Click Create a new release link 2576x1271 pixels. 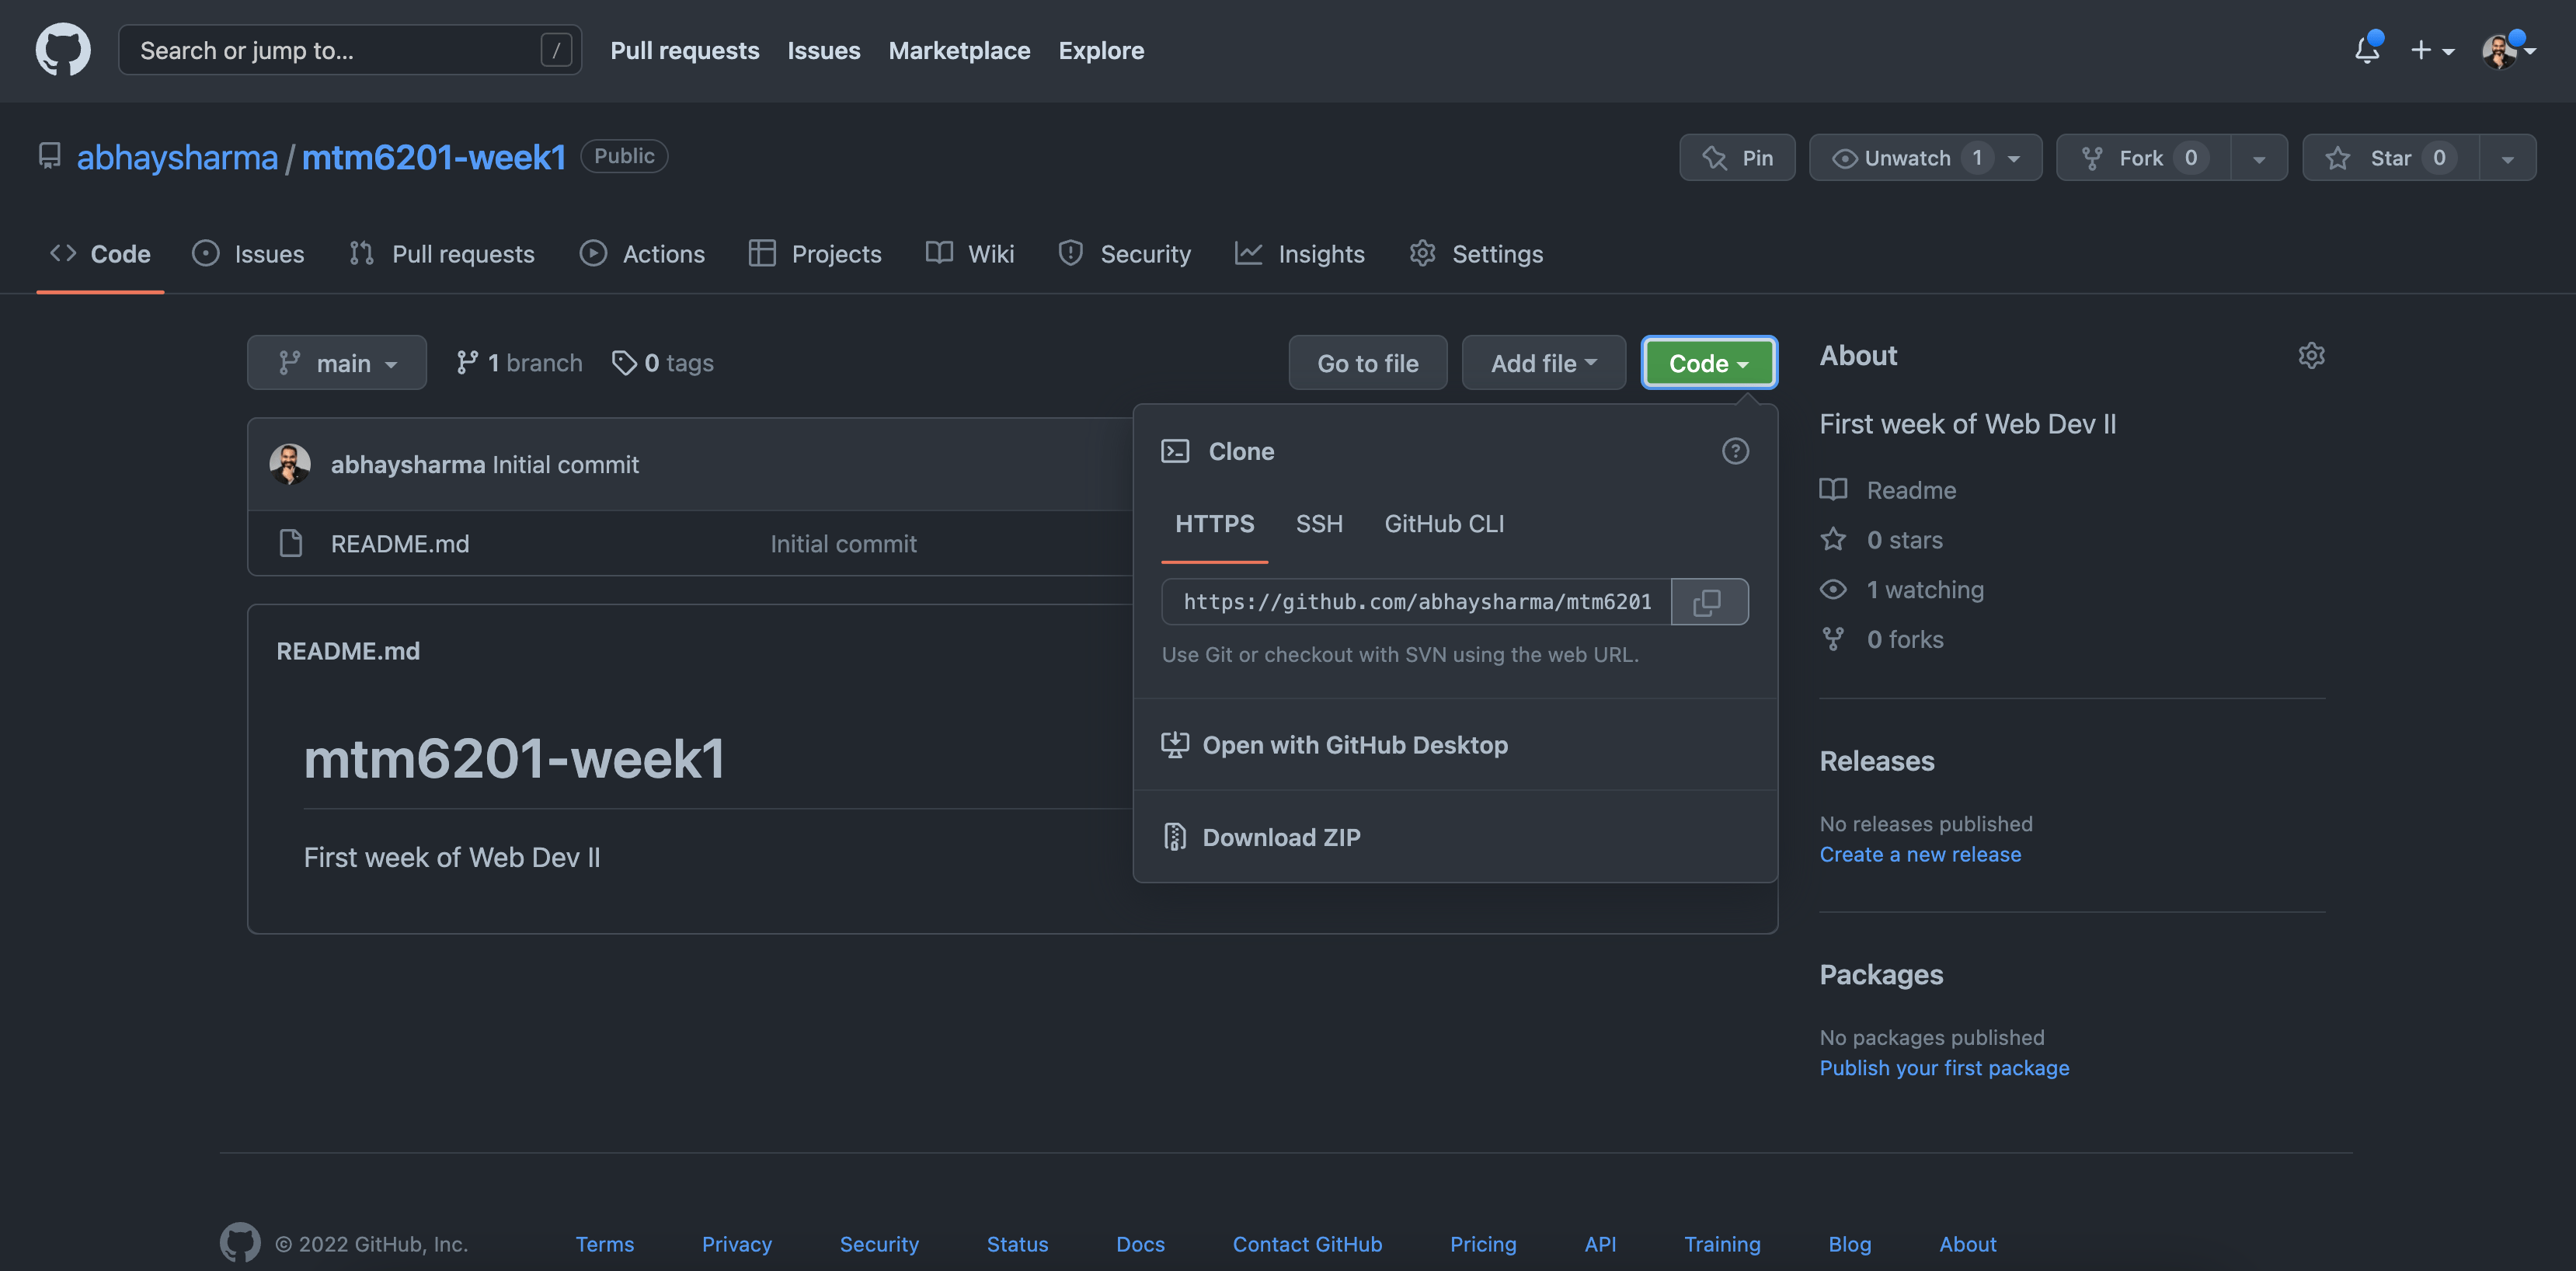[x=1920, y=854]
